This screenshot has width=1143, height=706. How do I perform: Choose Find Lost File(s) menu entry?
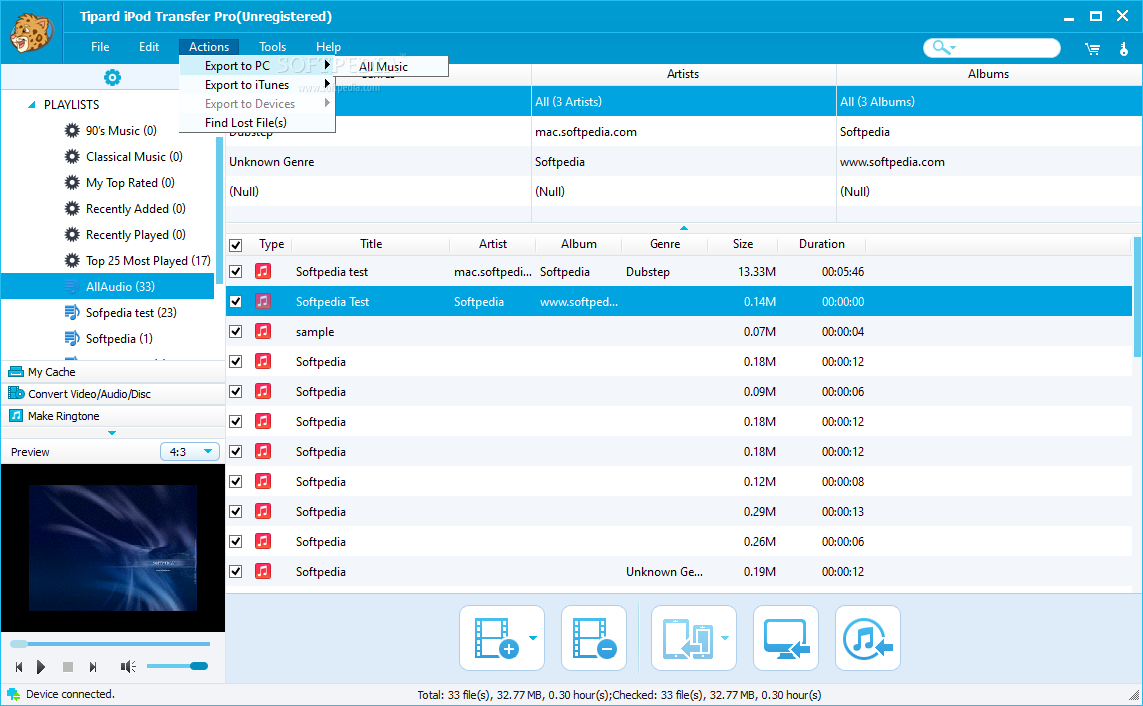pos(257,122)
